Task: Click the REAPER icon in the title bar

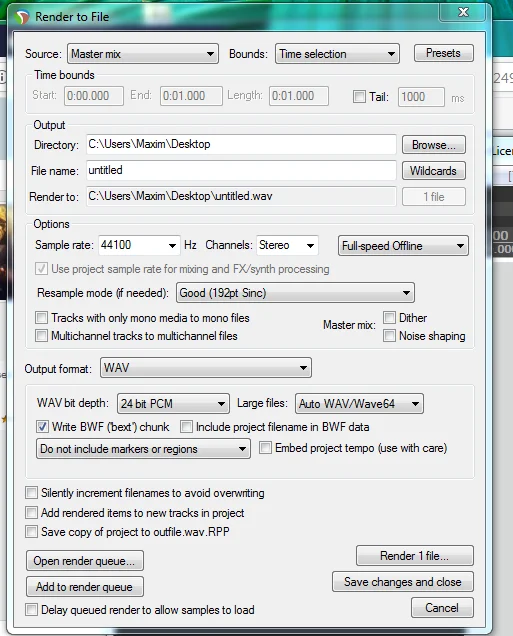Action: point(22,17)
